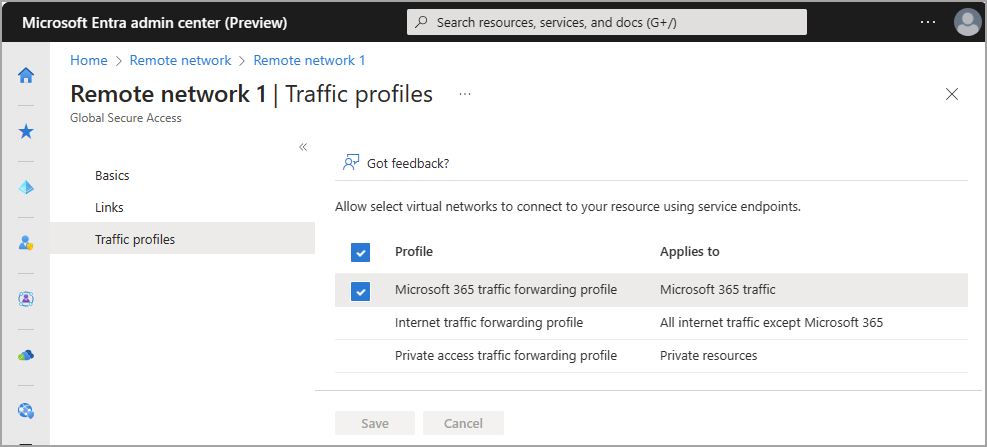Click the Got feedback? link
Image resolution: width=987 pixels, height=447 pixels.
(408, 164)
